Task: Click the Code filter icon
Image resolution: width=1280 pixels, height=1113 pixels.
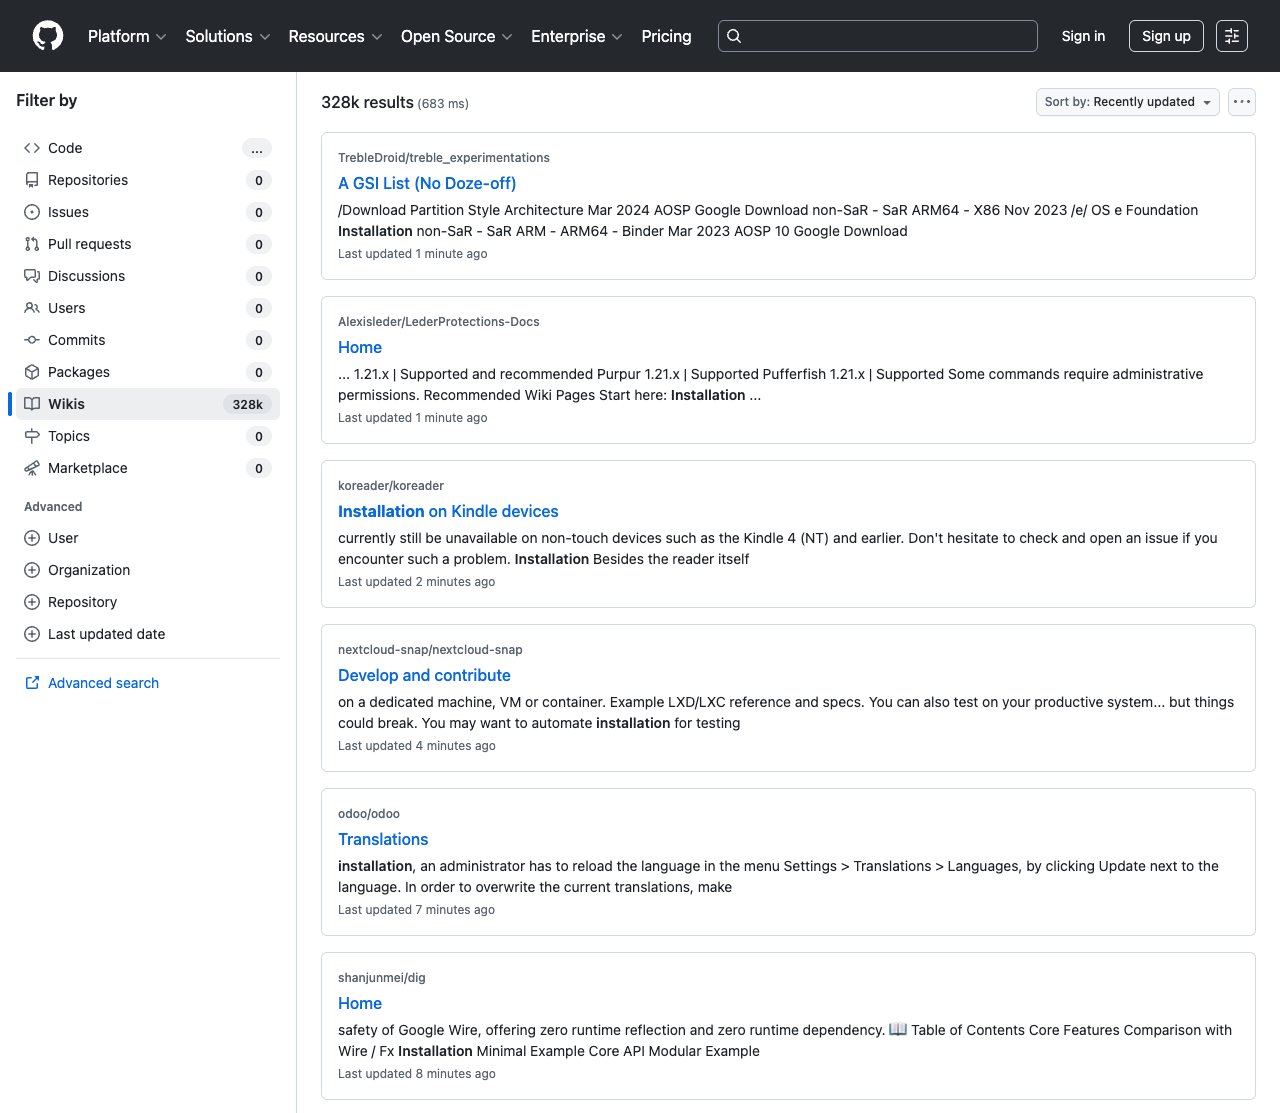Action: [x=32, y=148]
